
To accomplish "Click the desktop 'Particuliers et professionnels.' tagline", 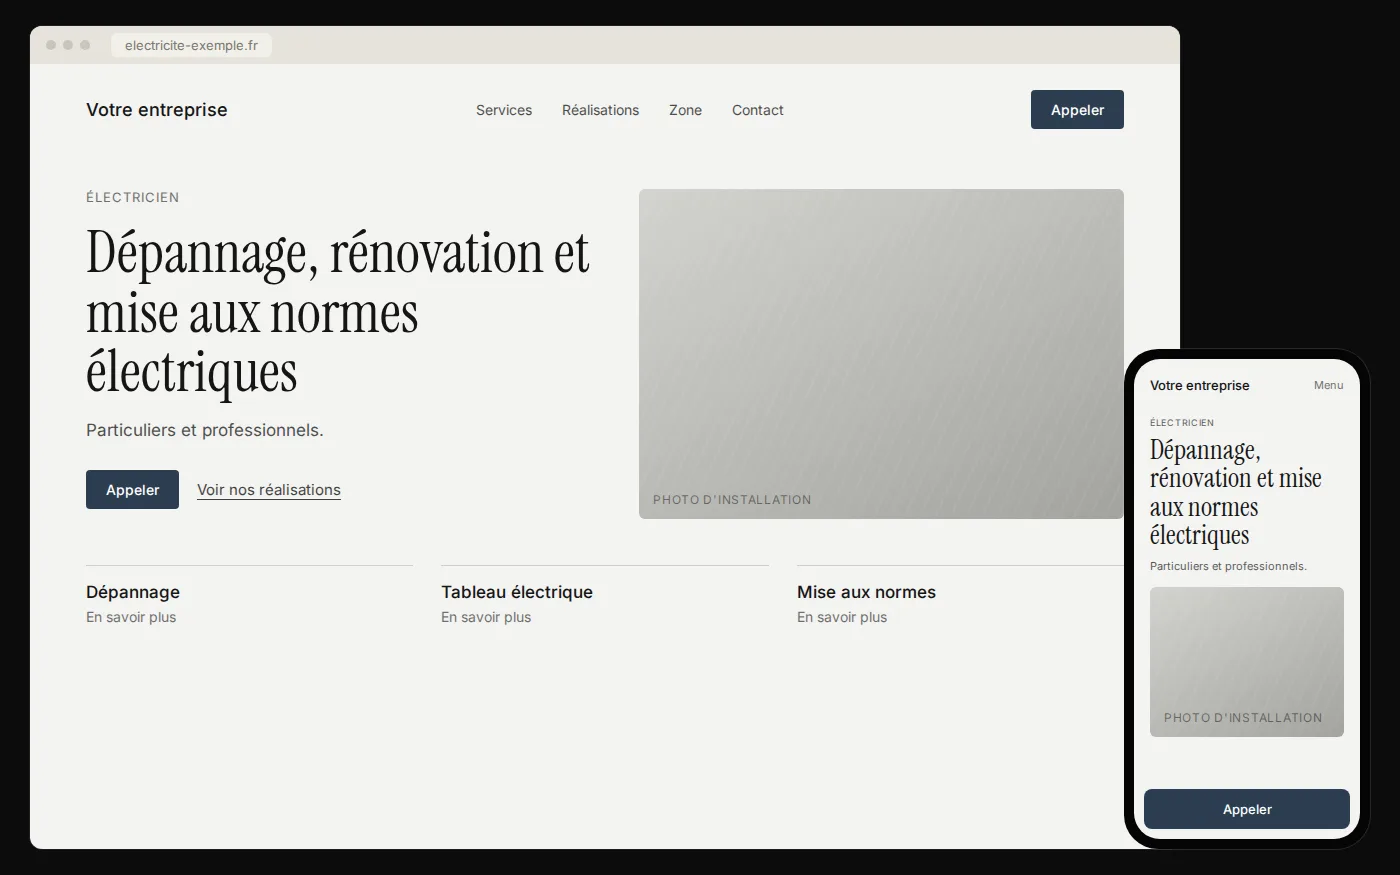I will (x=205, y=430).
